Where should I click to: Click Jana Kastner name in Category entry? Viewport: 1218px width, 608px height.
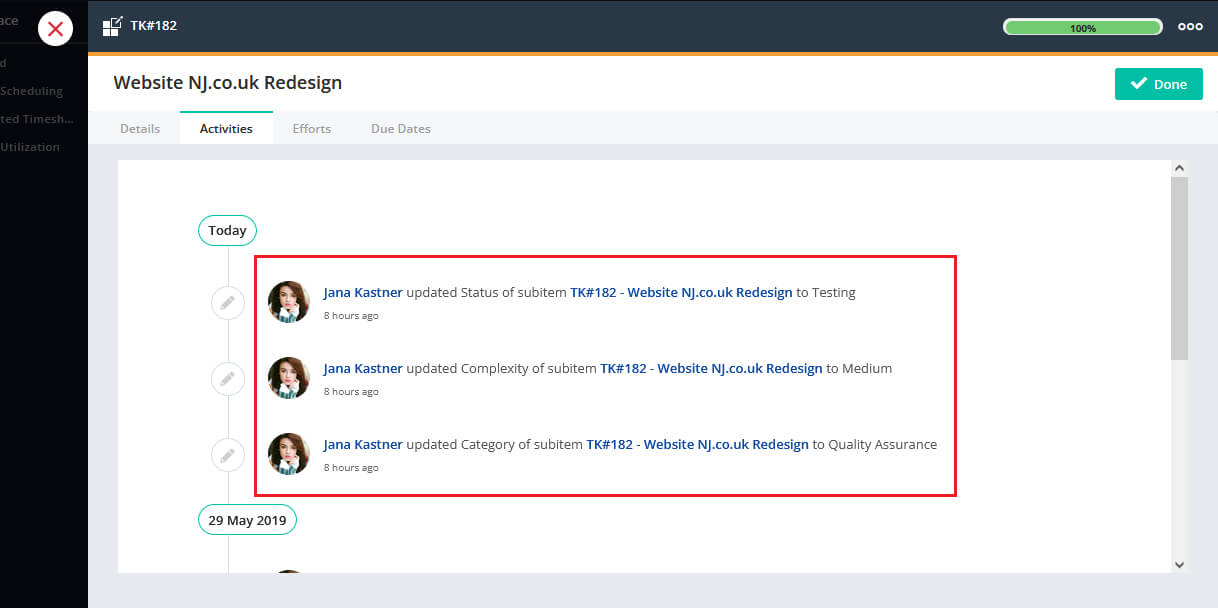pyautogui.click(x=363, y=444)
